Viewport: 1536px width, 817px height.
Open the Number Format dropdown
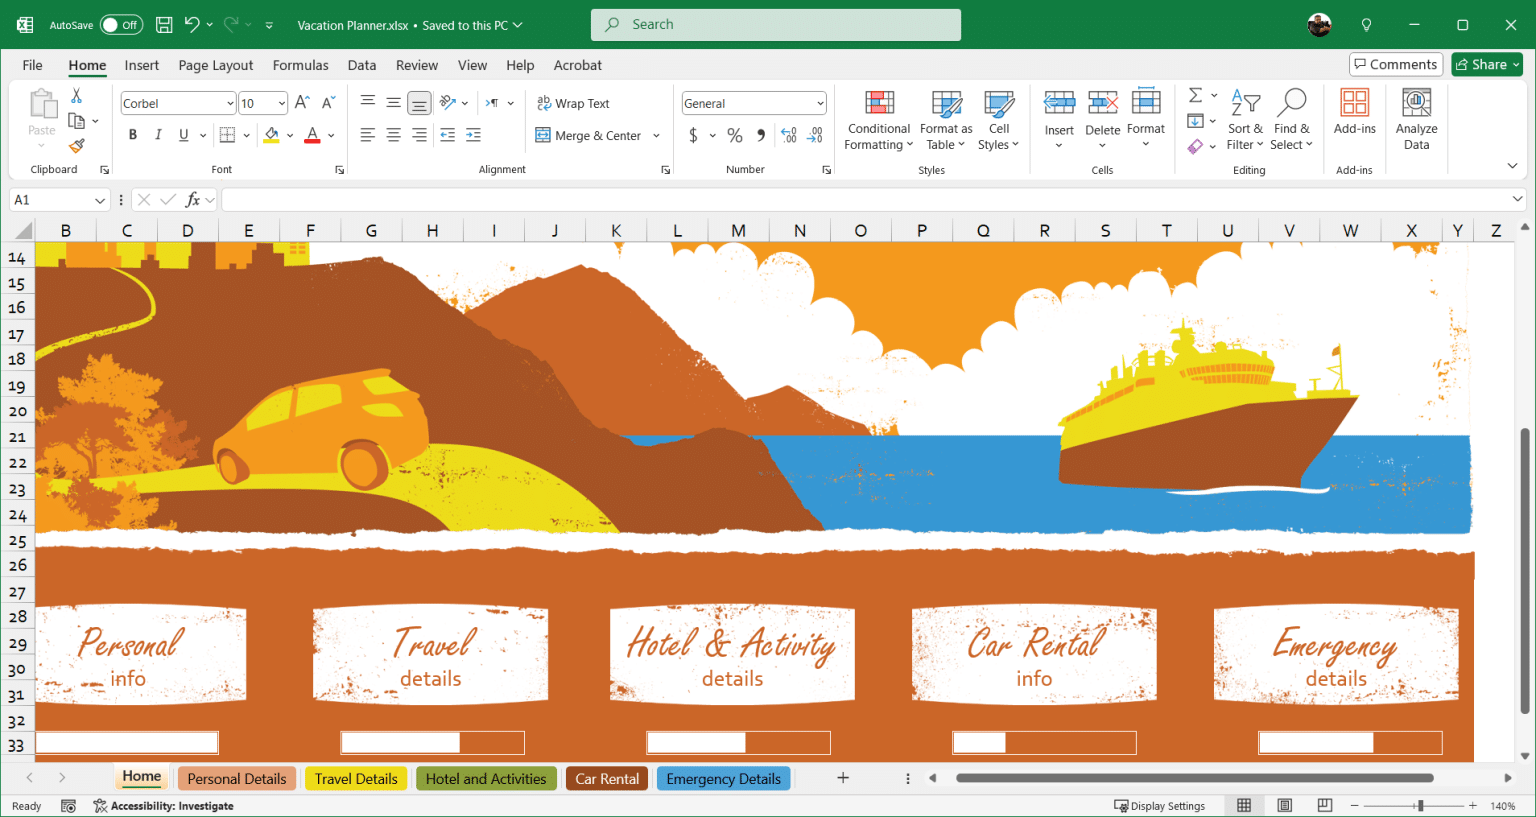[x=817, y=103]
